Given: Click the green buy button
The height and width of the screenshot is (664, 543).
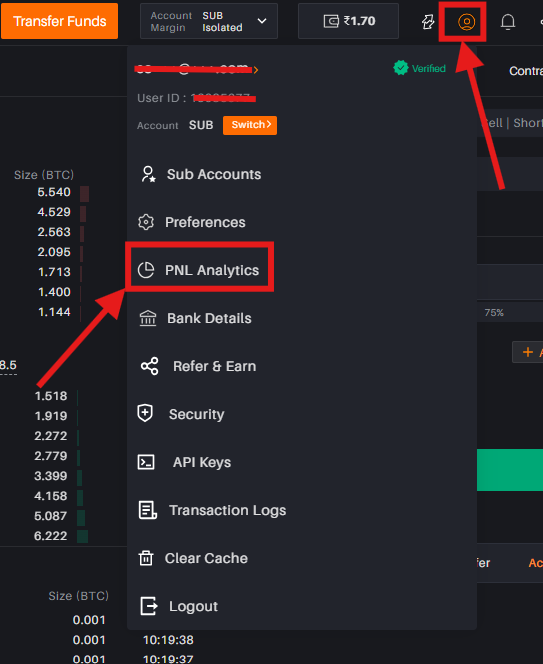Looking at the screenshot, I should click(510, 470).
